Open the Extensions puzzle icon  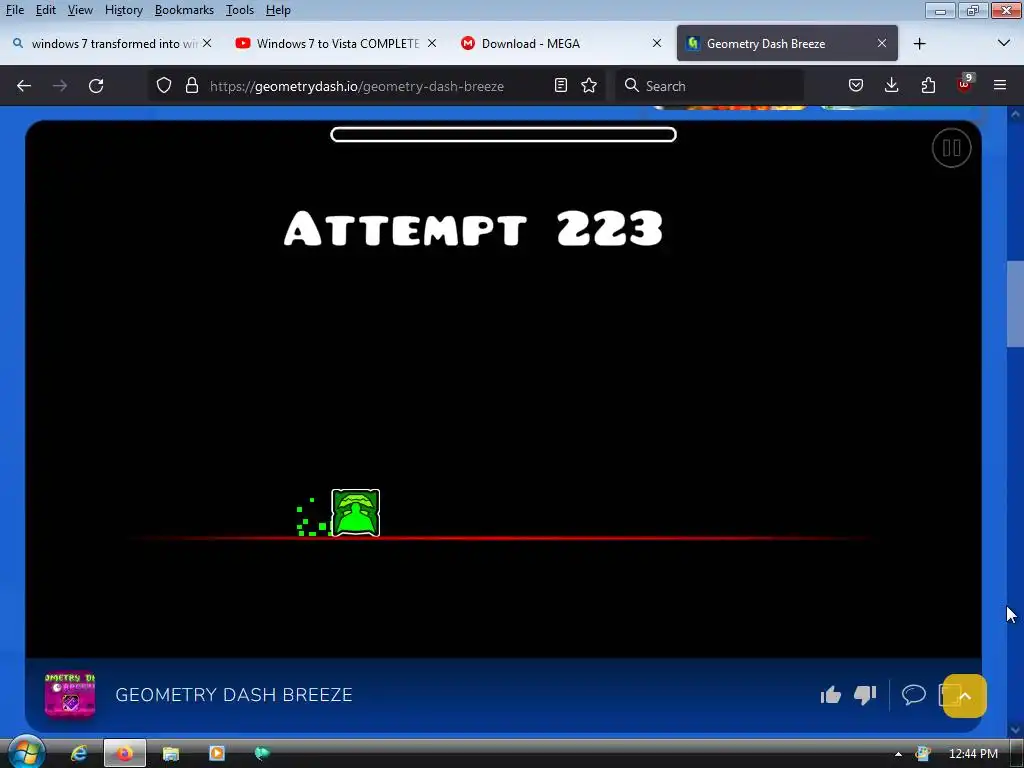(x=928, y=86)
